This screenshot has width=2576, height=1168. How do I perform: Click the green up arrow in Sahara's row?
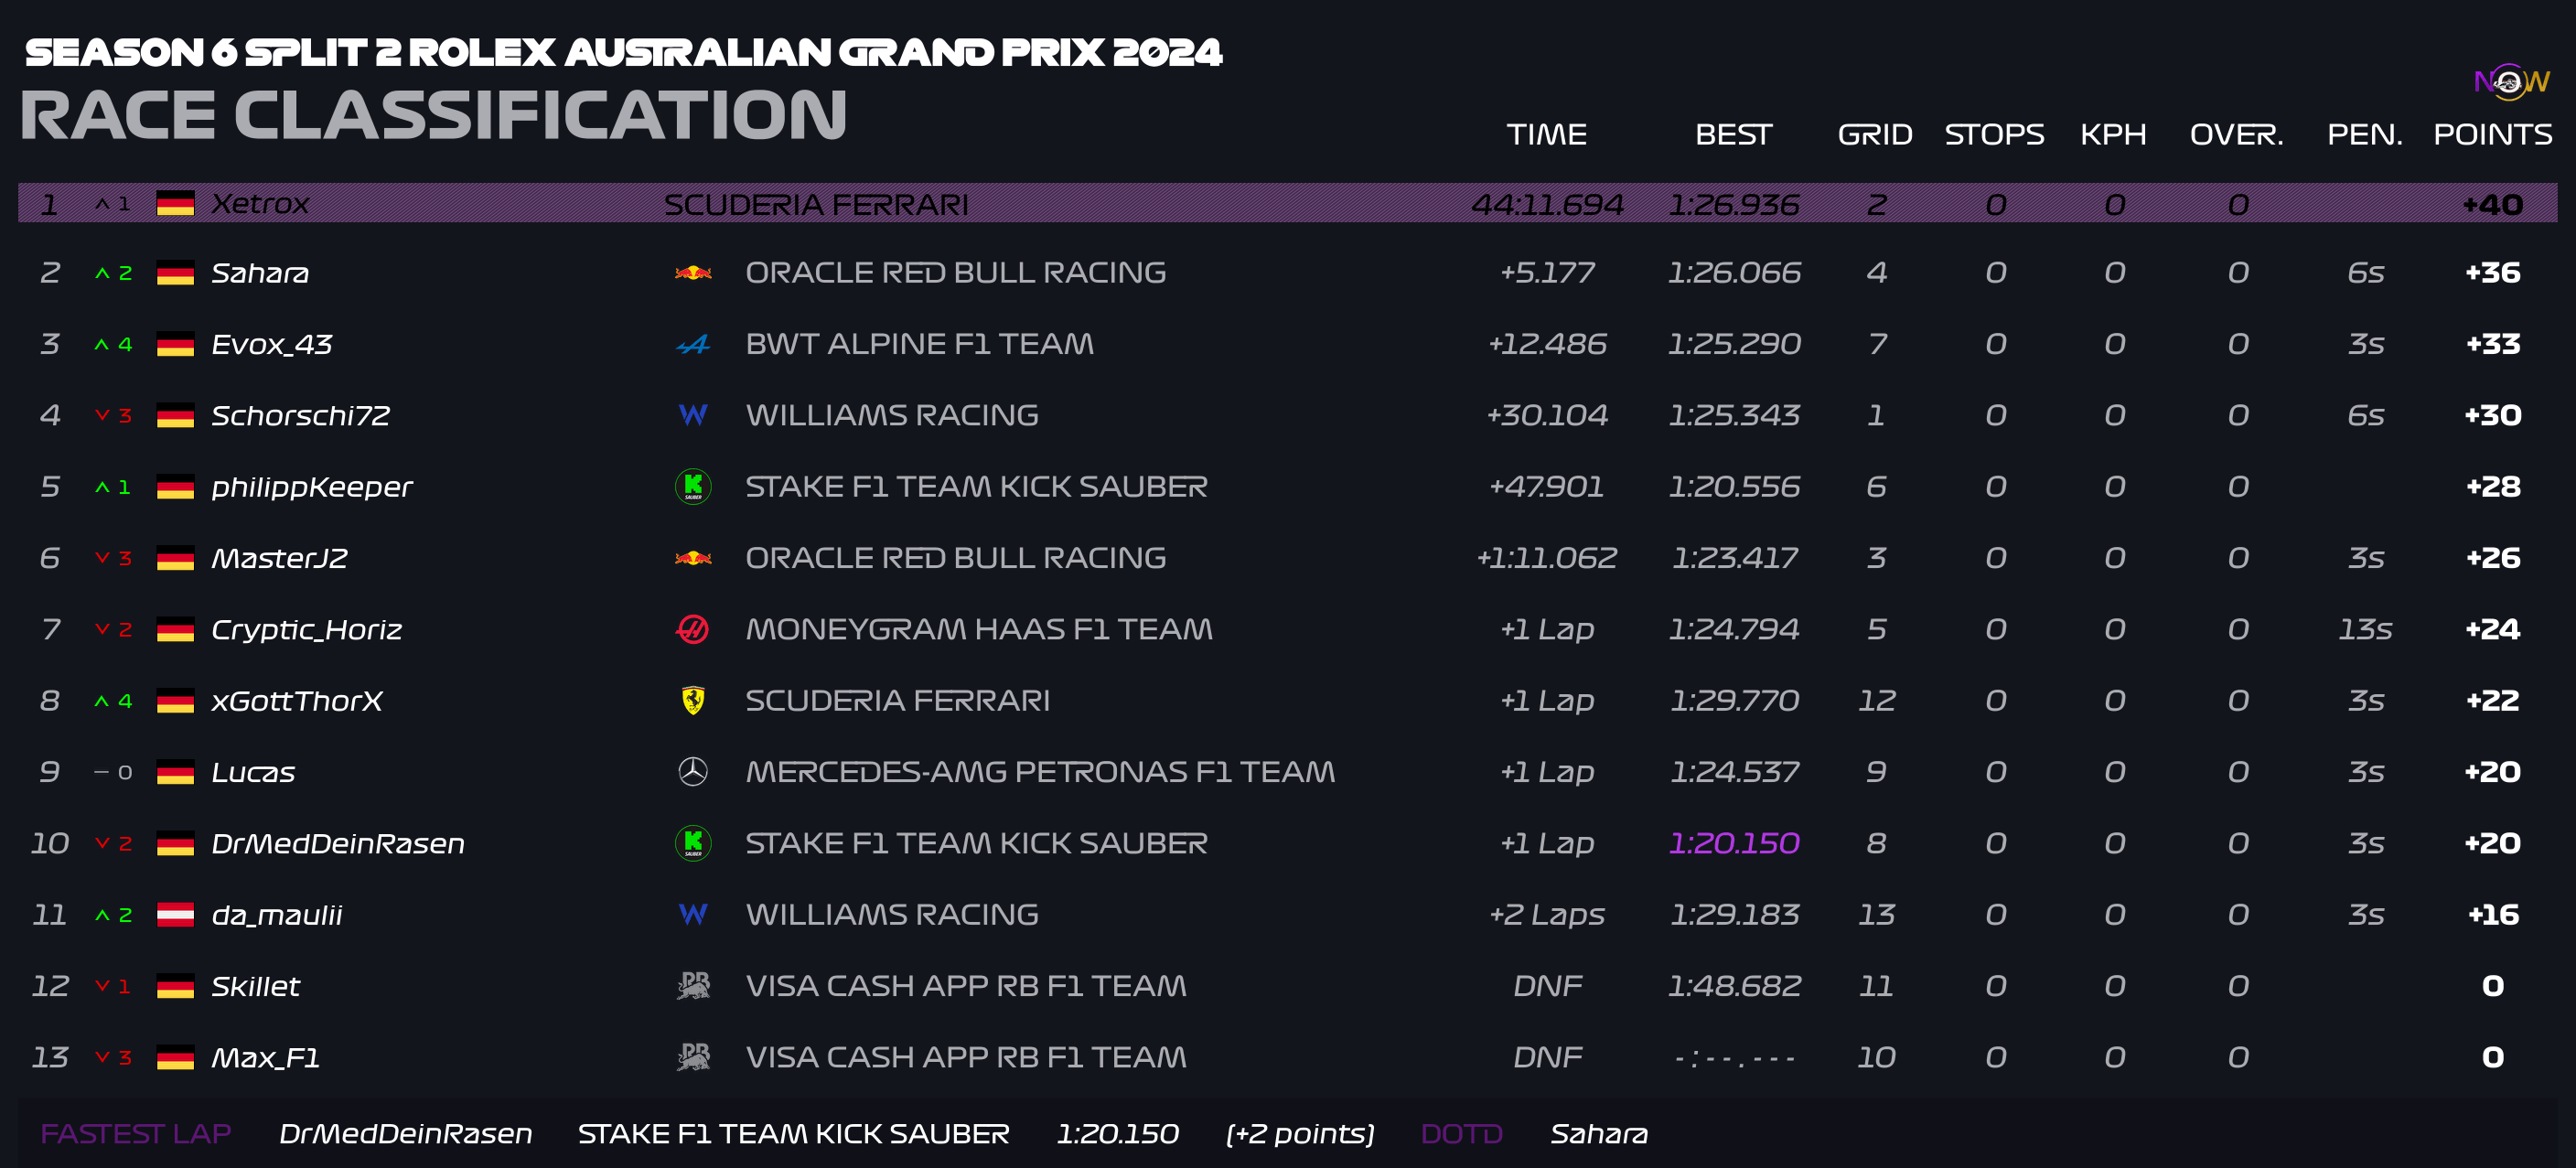pyautogui.click(x=102, y=273)
